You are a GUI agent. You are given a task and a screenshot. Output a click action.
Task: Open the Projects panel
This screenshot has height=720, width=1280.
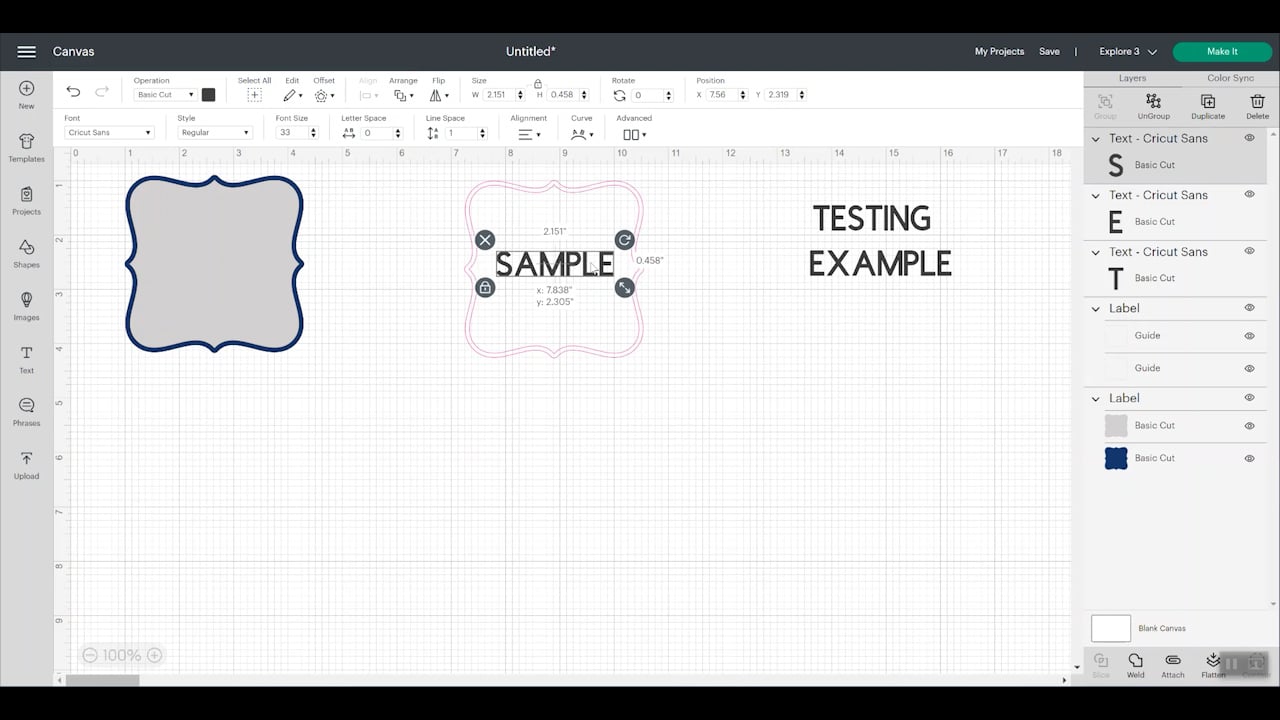pos(27,200)
